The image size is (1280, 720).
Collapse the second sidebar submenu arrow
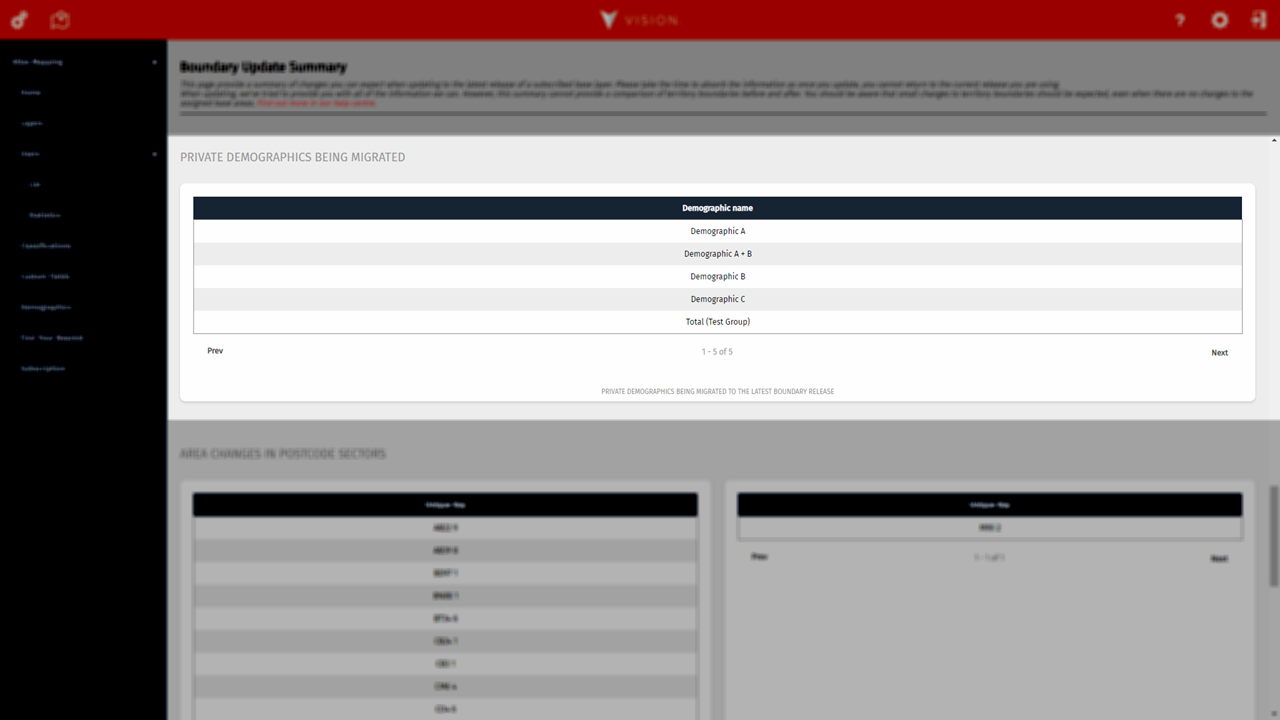click(154, 154)
